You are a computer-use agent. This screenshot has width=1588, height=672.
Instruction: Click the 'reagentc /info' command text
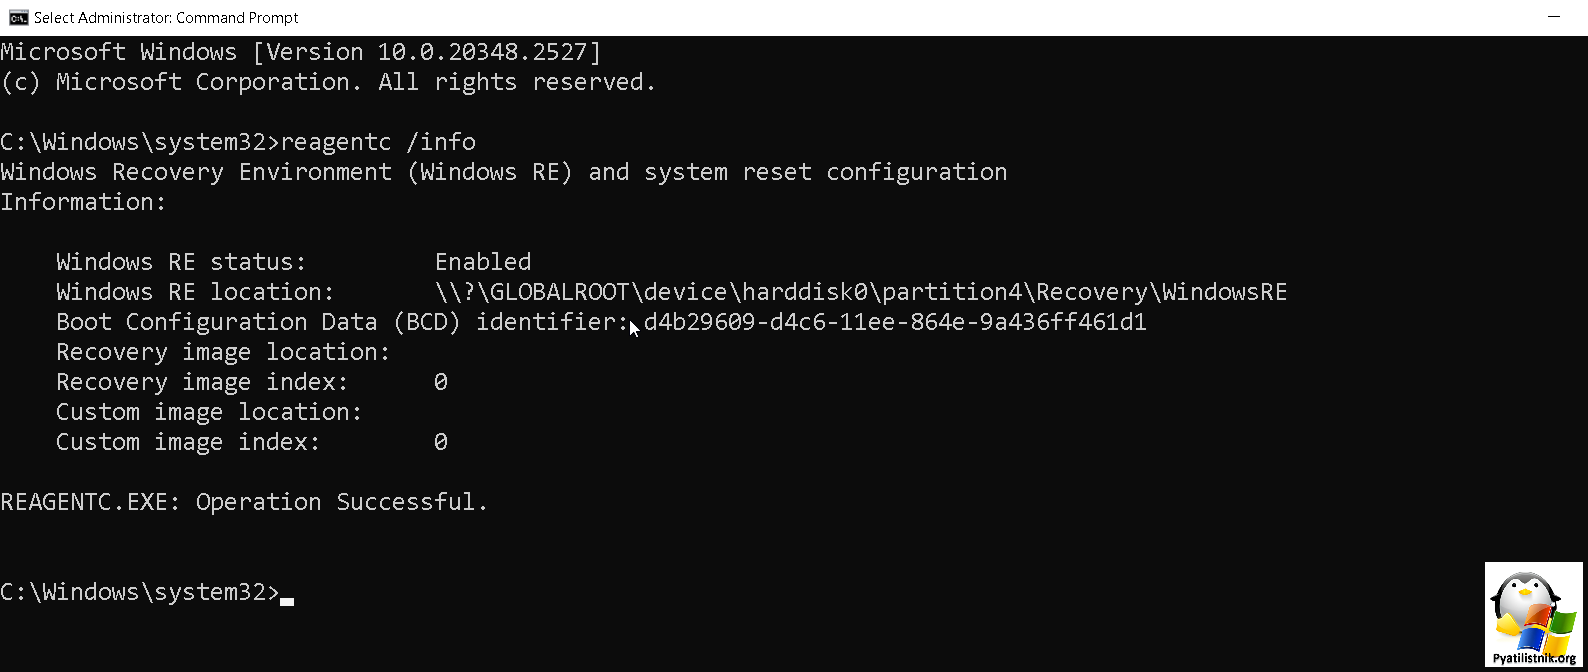(378, 142)
